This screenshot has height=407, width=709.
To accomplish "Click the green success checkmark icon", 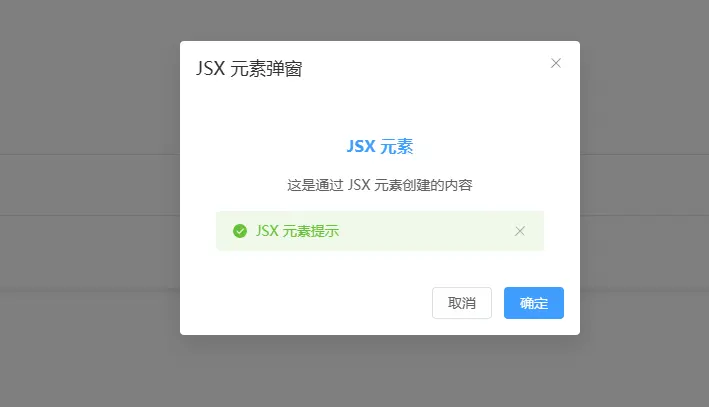I will (240, 231).
